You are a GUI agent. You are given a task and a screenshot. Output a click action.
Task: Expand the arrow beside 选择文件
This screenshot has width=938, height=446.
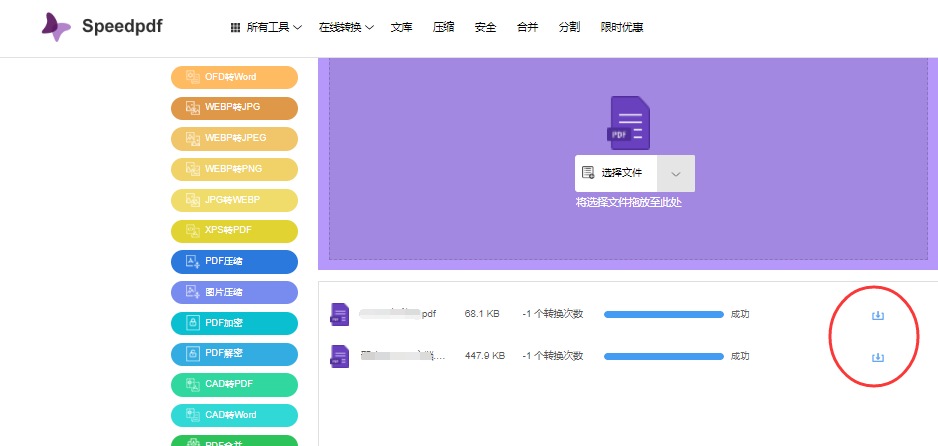pyautogui.click(x=676, y=173)
